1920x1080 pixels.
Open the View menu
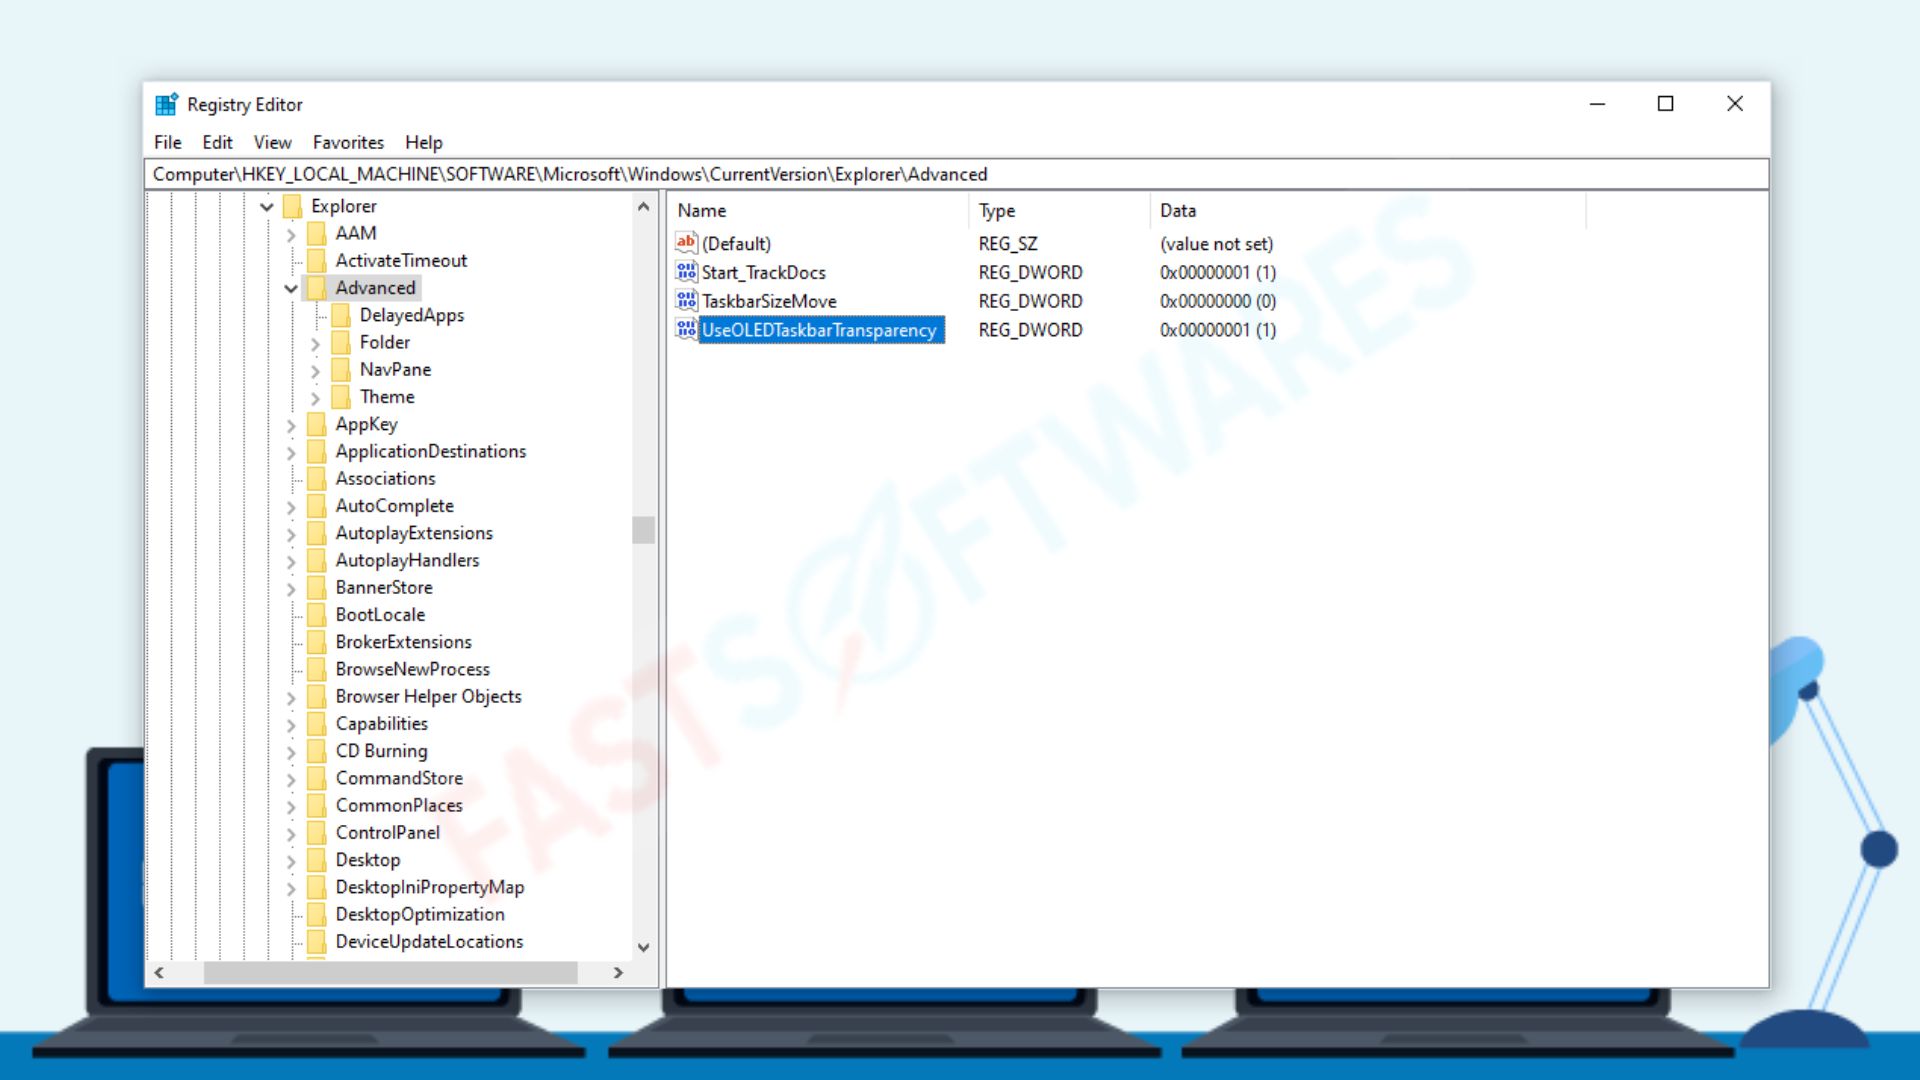coord(272,142)
